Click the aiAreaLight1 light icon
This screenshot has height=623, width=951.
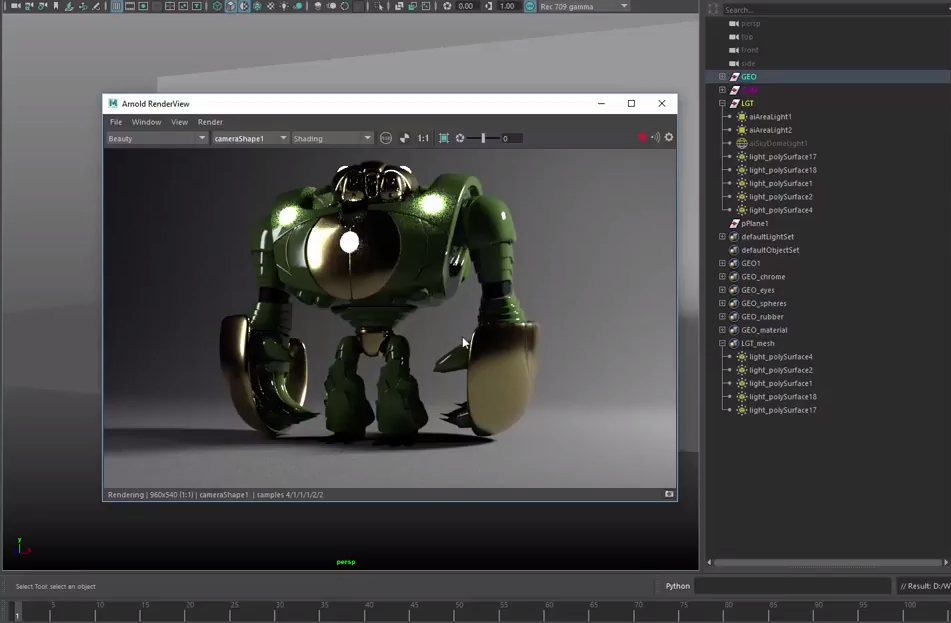click(741, 117)
